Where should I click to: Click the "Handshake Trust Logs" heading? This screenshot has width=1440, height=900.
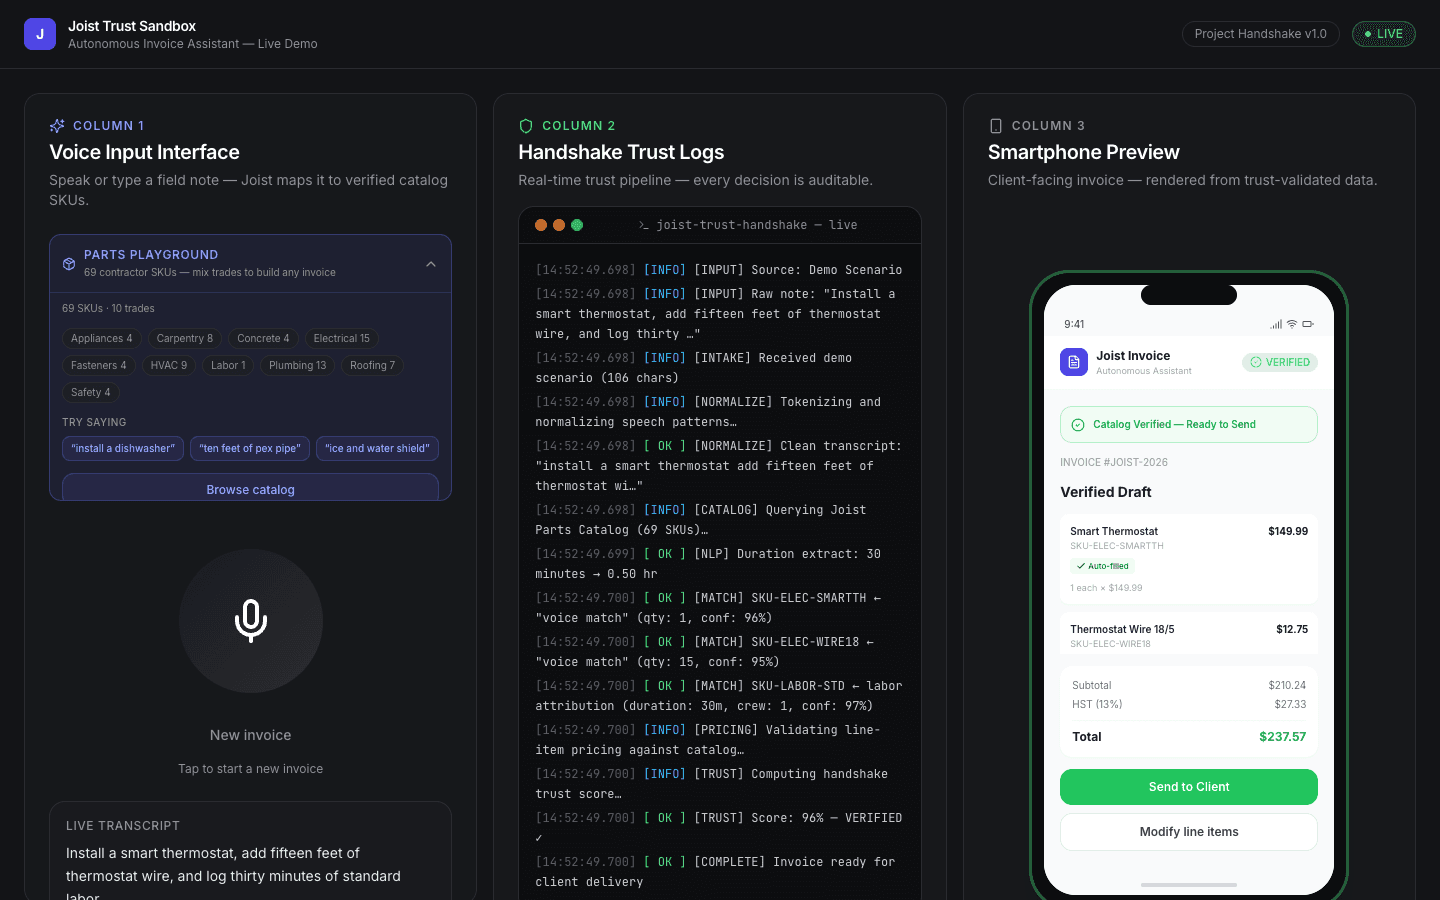coord(621,152)
